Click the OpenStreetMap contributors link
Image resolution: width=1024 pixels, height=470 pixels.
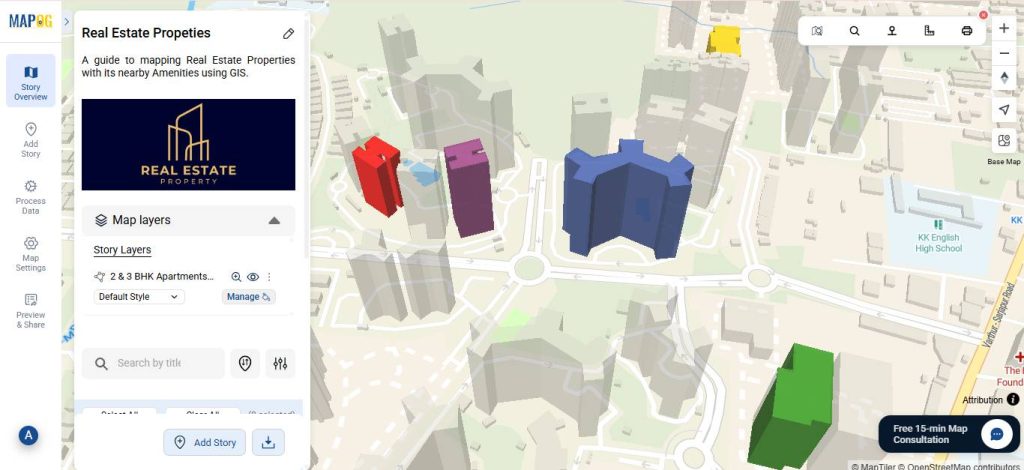coord(960,466)
